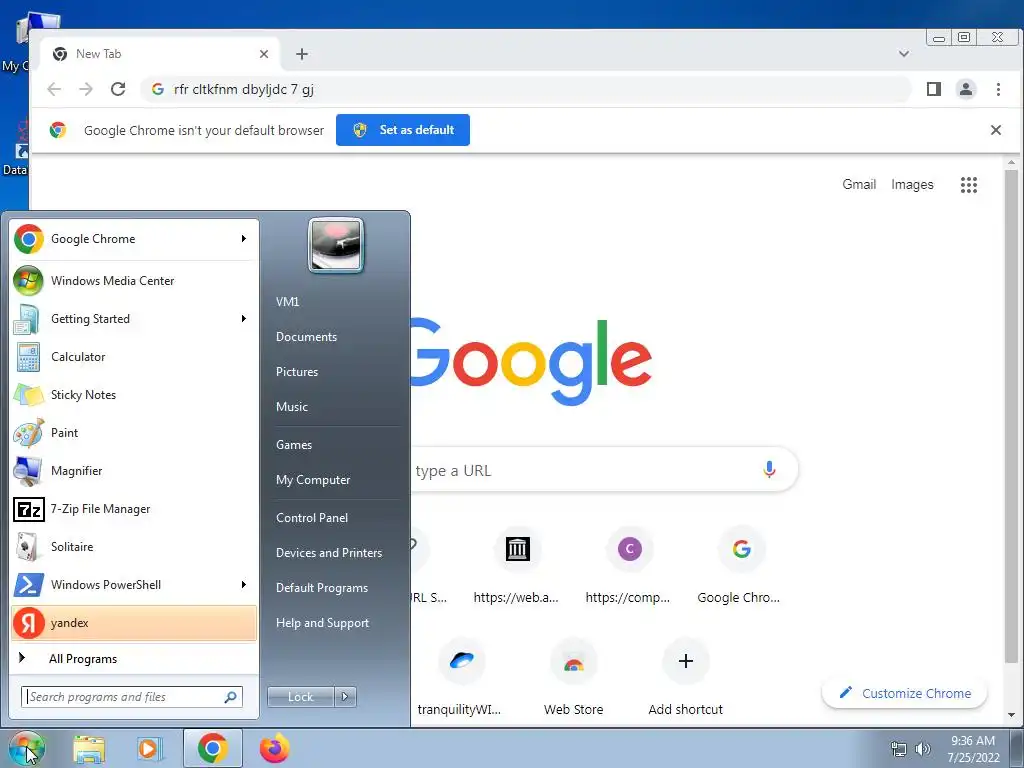Expand Windows PowerShell submenu arrow
The image size is (1024, 768).
[x=244, y=584]
